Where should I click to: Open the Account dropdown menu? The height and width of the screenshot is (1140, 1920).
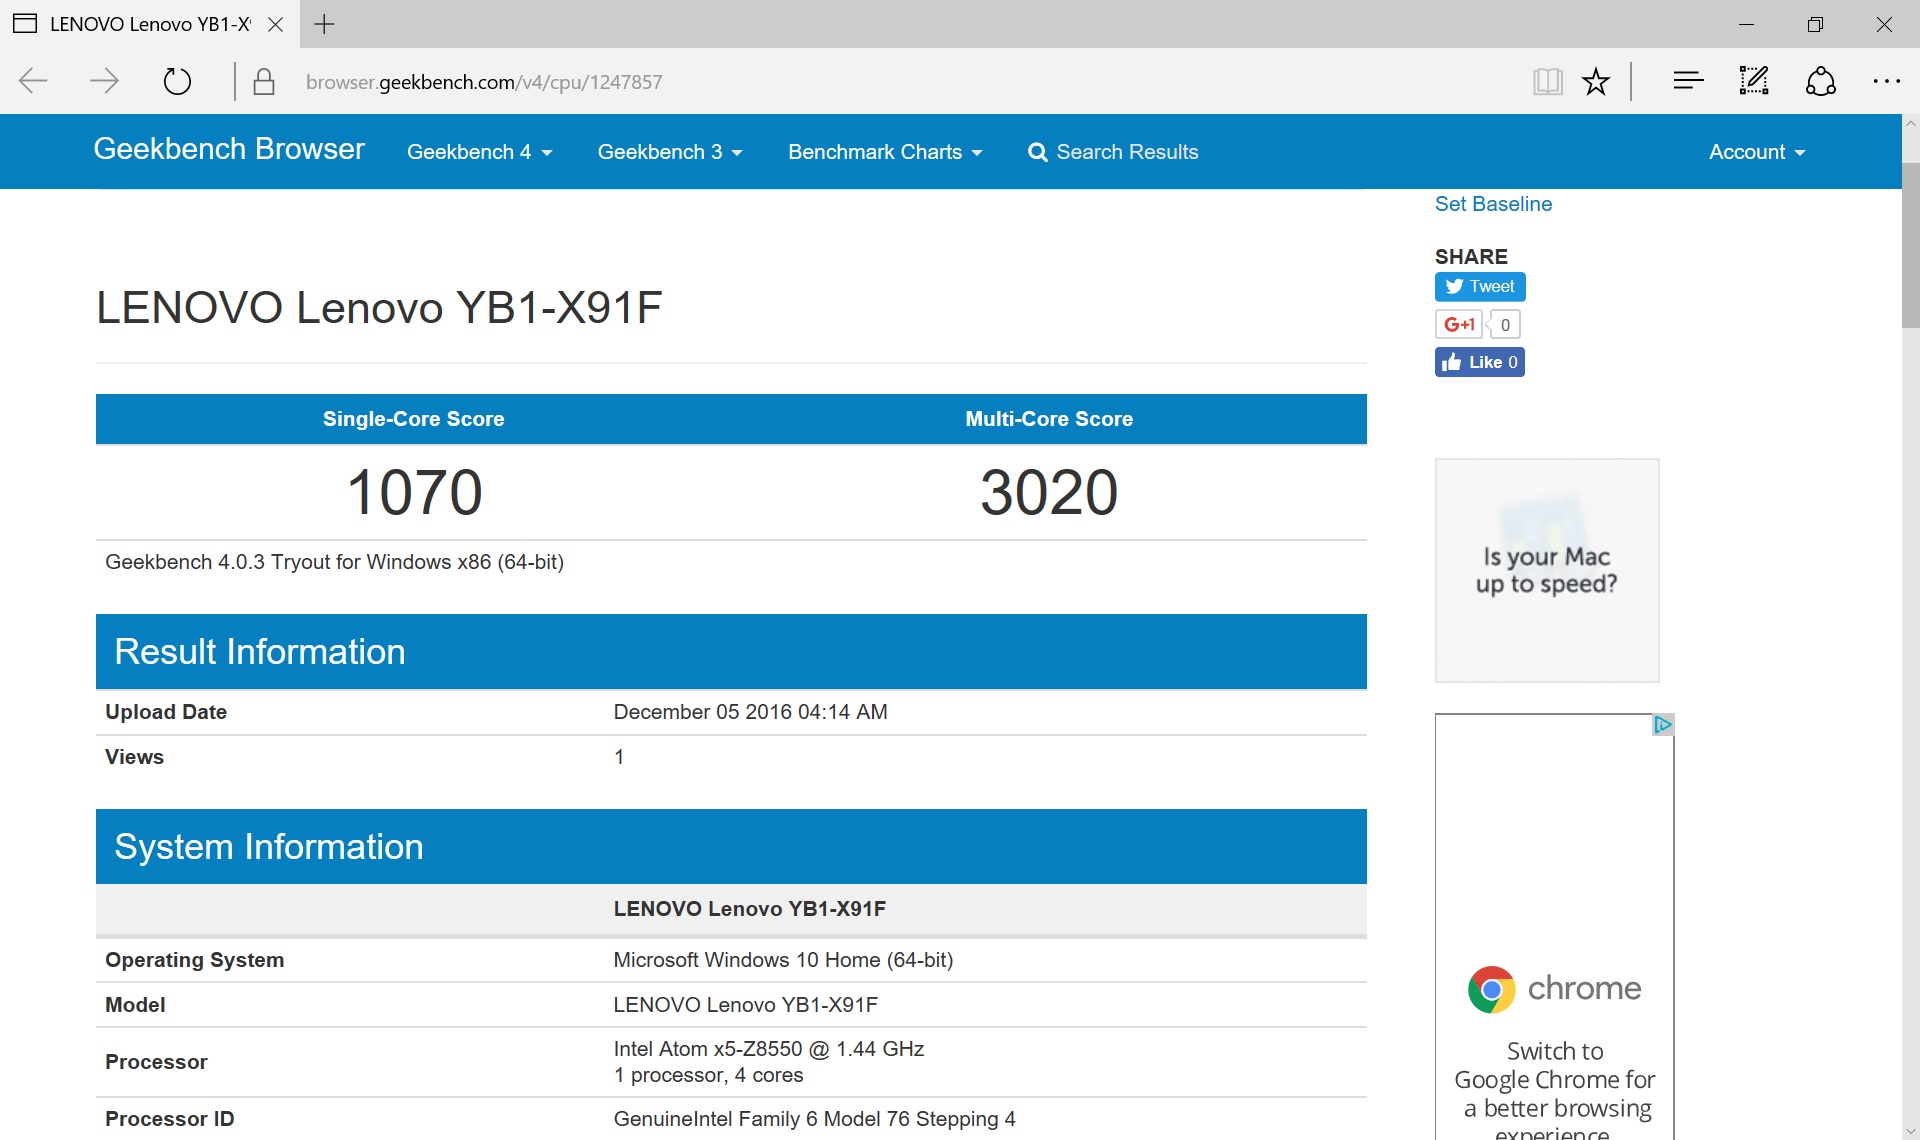coord(1756,152)
